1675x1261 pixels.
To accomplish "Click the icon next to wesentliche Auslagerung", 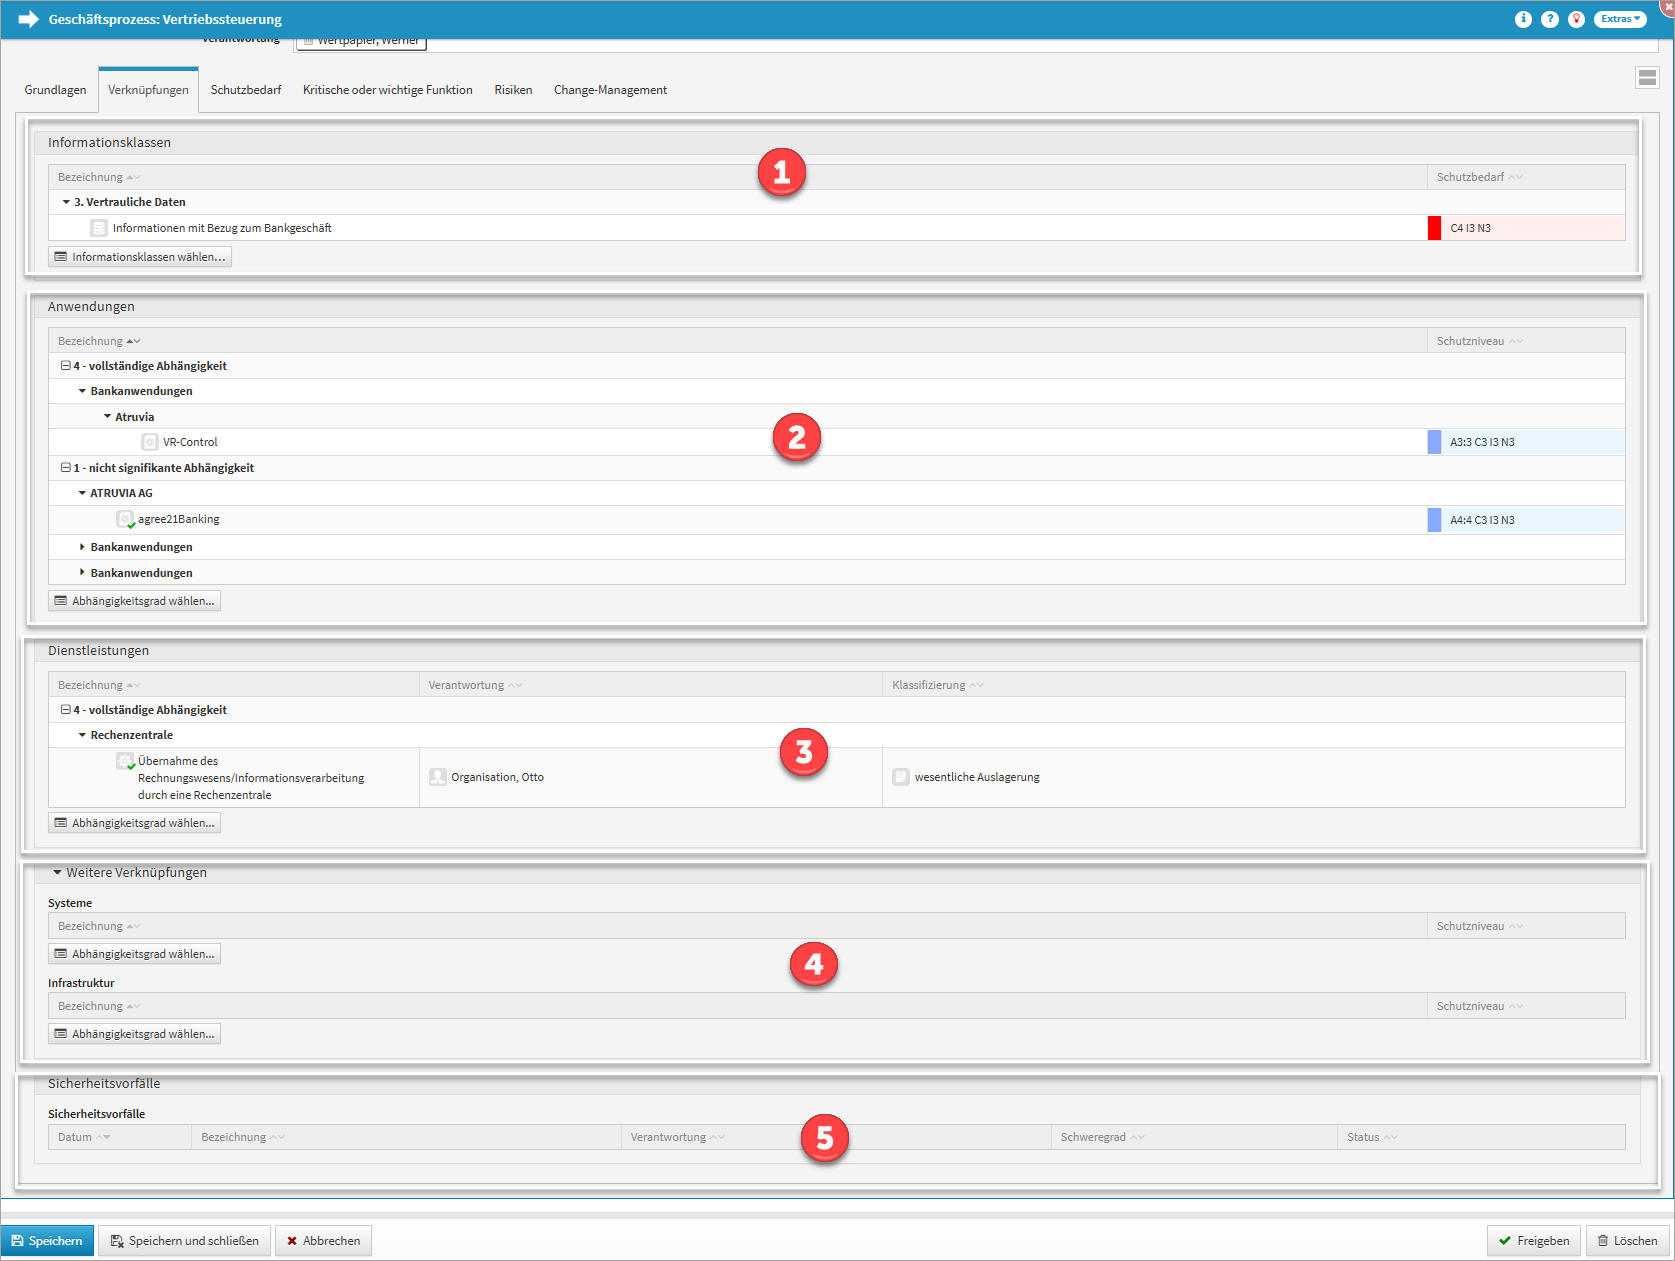I will click(901, 777).
